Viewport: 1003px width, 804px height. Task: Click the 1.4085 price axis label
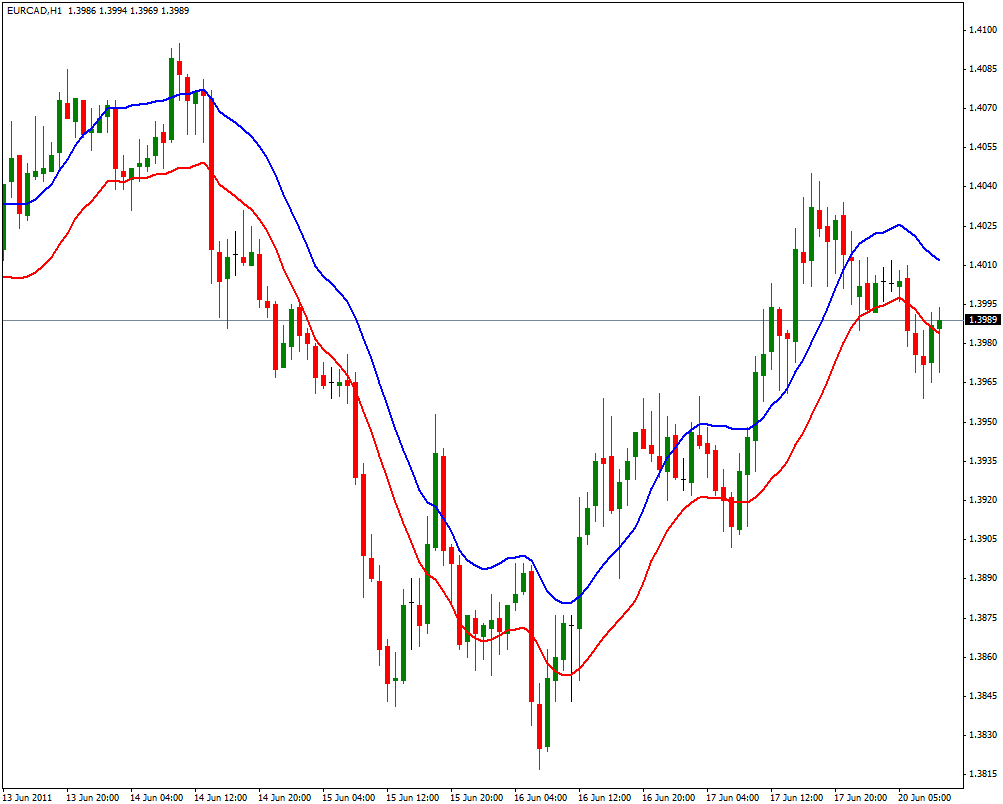click(x=983, y=68)
